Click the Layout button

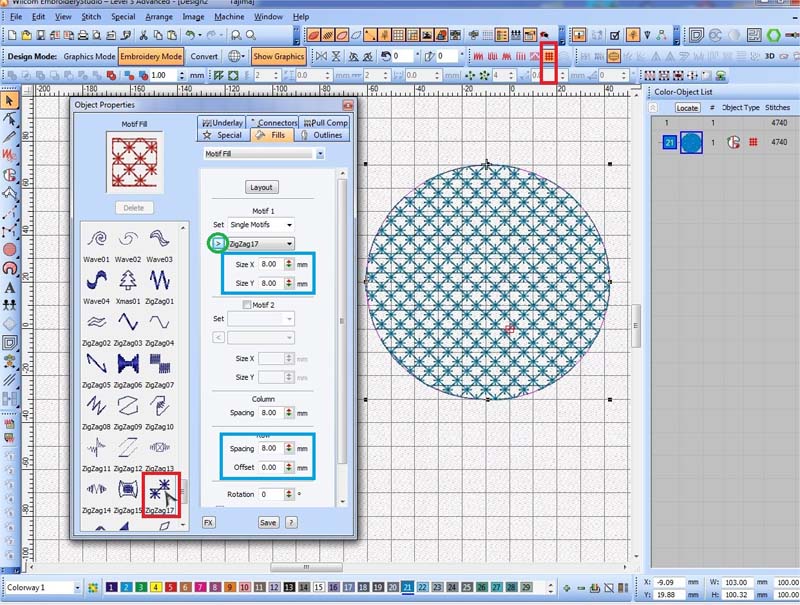[261, 187]
